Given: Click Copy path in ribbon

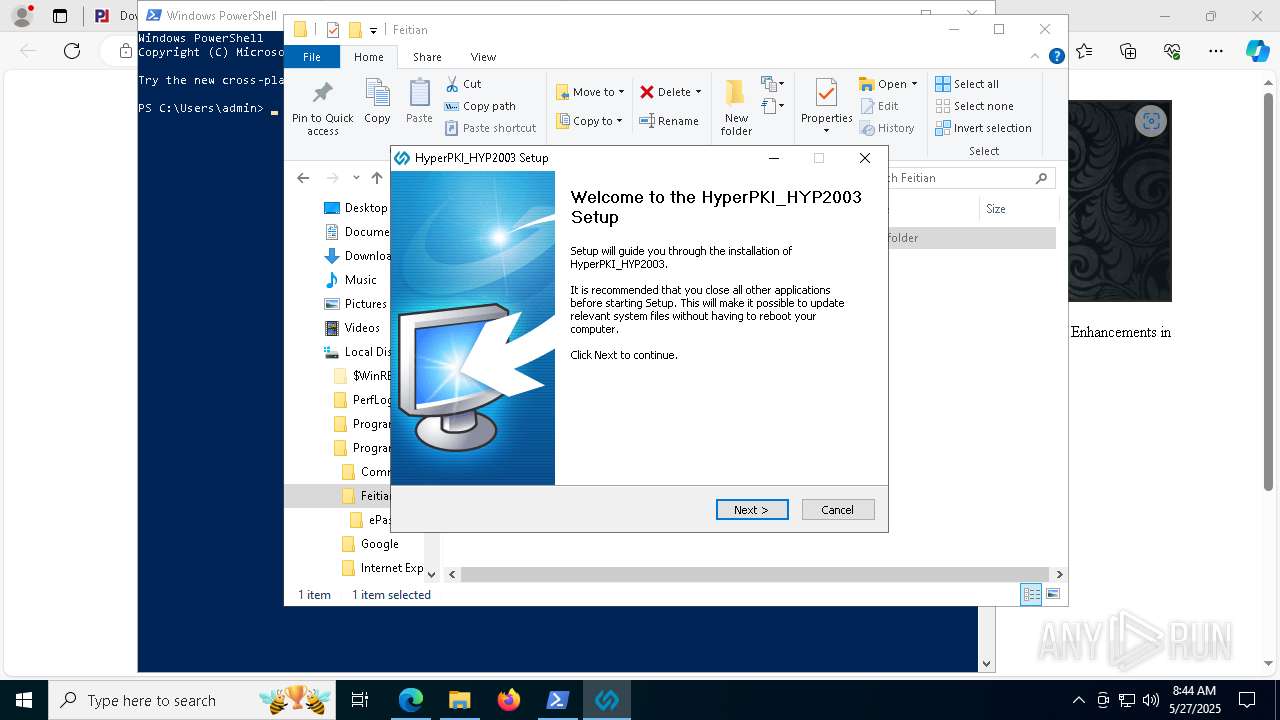Looking at the screenshot, I should point(480,106).
